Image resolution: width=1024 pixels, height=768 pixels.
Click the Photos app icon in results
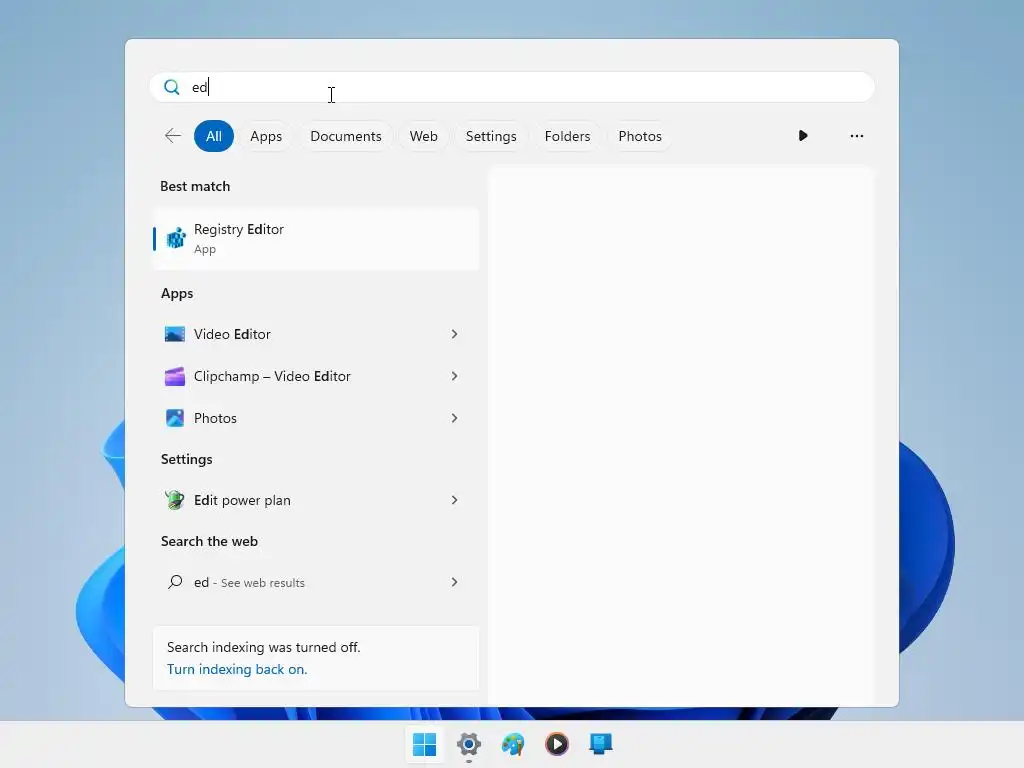pyautogui.click(x=174, y=418)
